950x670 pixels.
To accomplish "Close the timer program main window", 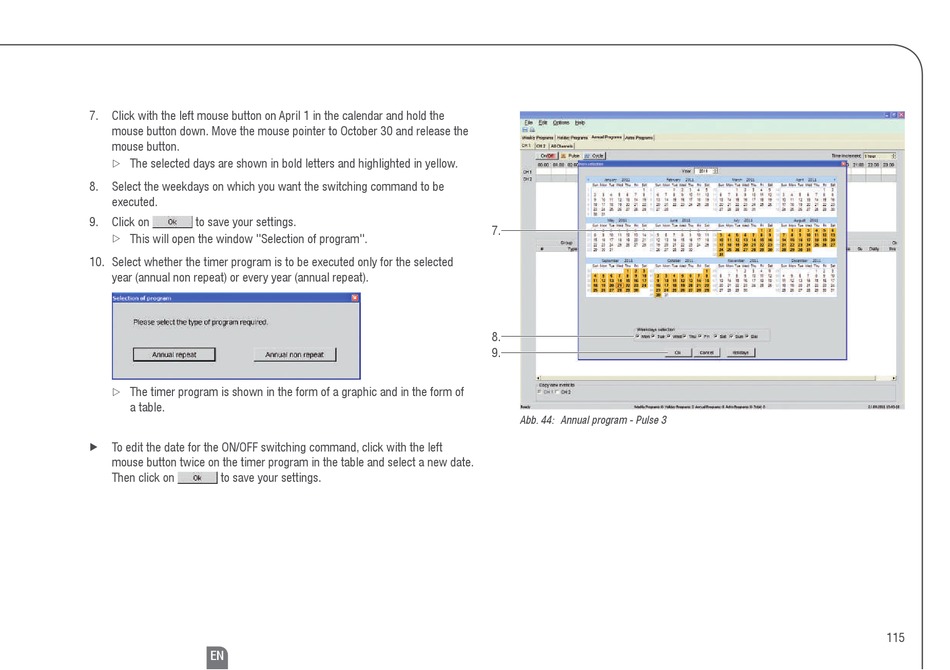I will coord(901,114).
